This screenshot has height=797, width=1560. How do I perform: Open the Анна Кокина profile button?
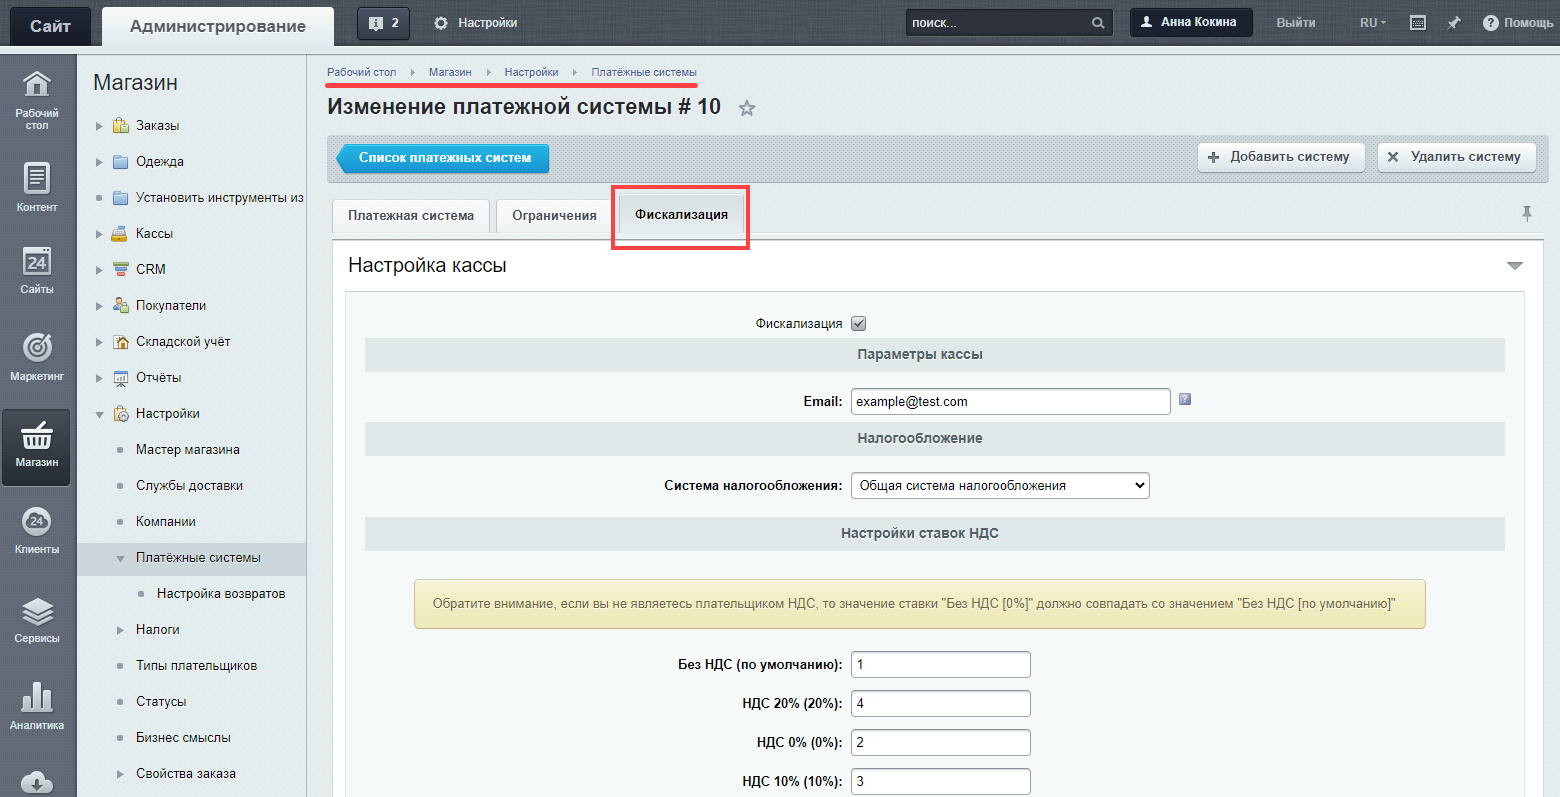coord(1191,22)
